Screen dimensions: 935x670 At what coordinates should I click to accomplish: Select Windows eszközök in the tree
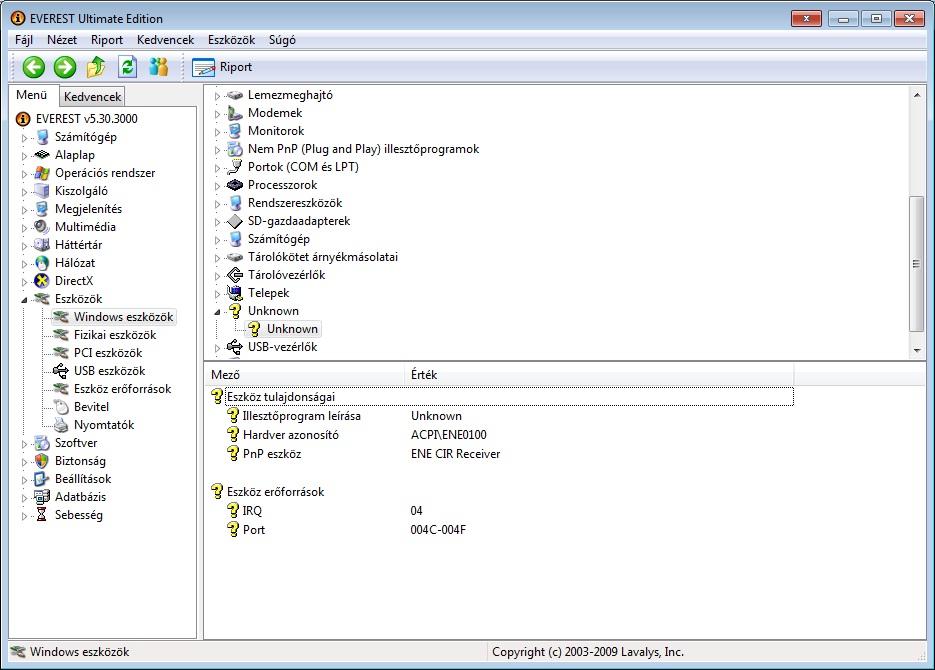coord(123,317)
